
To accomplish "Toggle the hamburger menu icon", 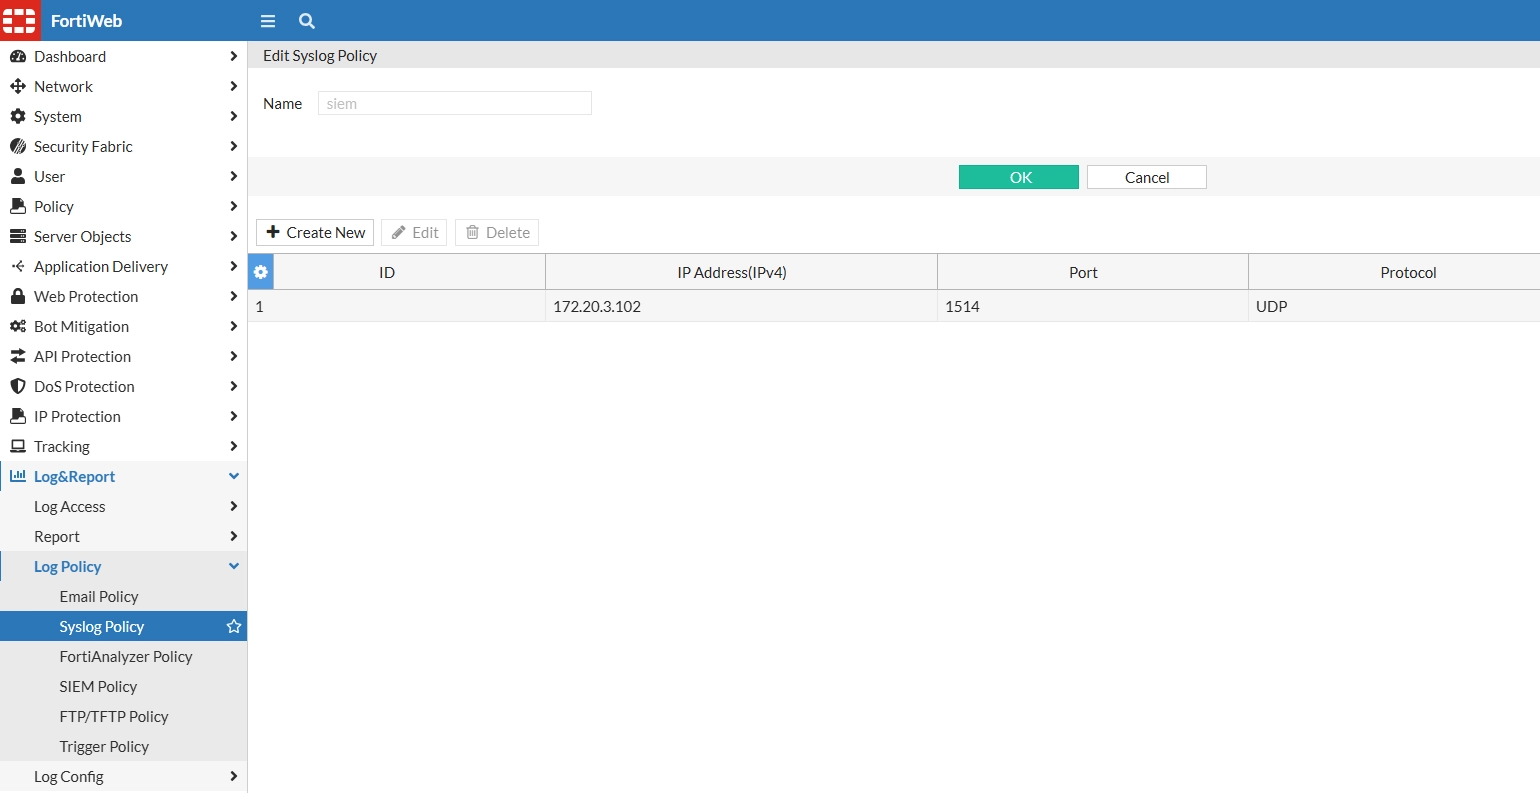I will click(x=268, y=21).
